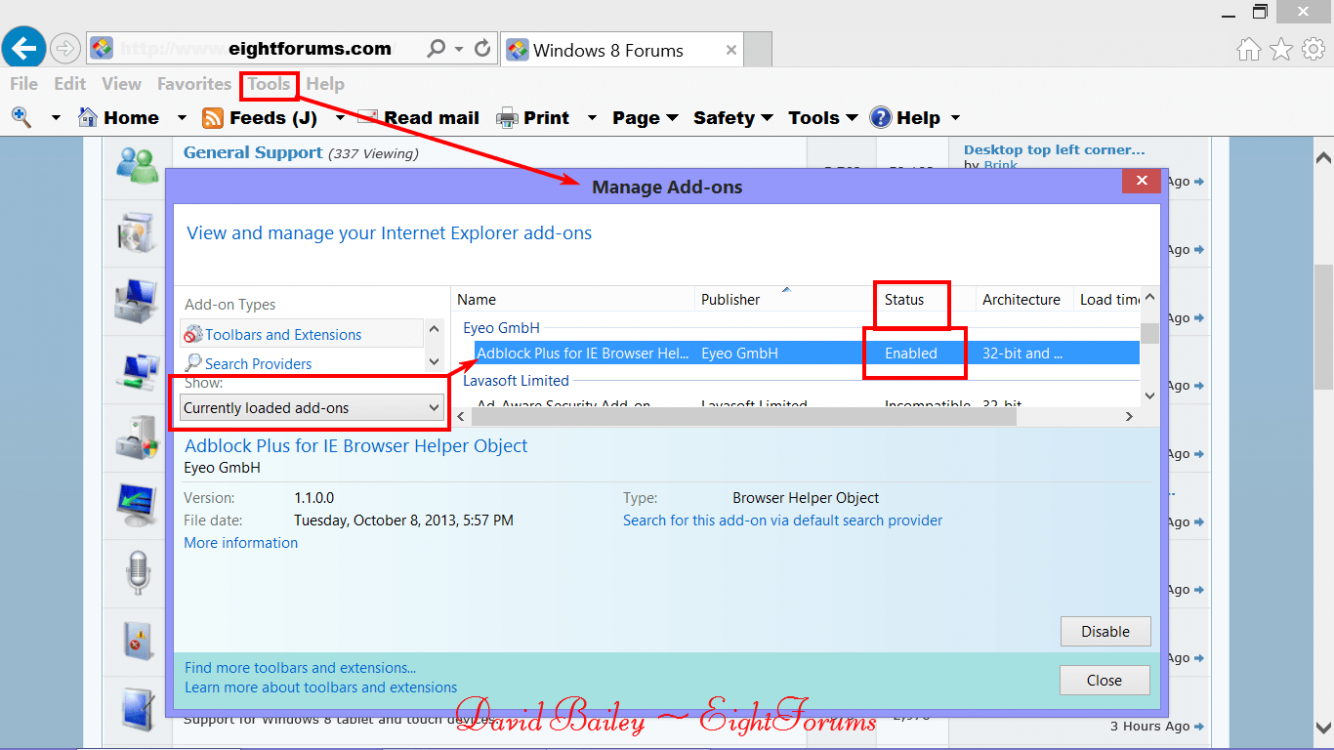Viewport: 1334px width, 750px height.
Task: Click 'Search for this add-on via default search provider'
Action: 783,520
